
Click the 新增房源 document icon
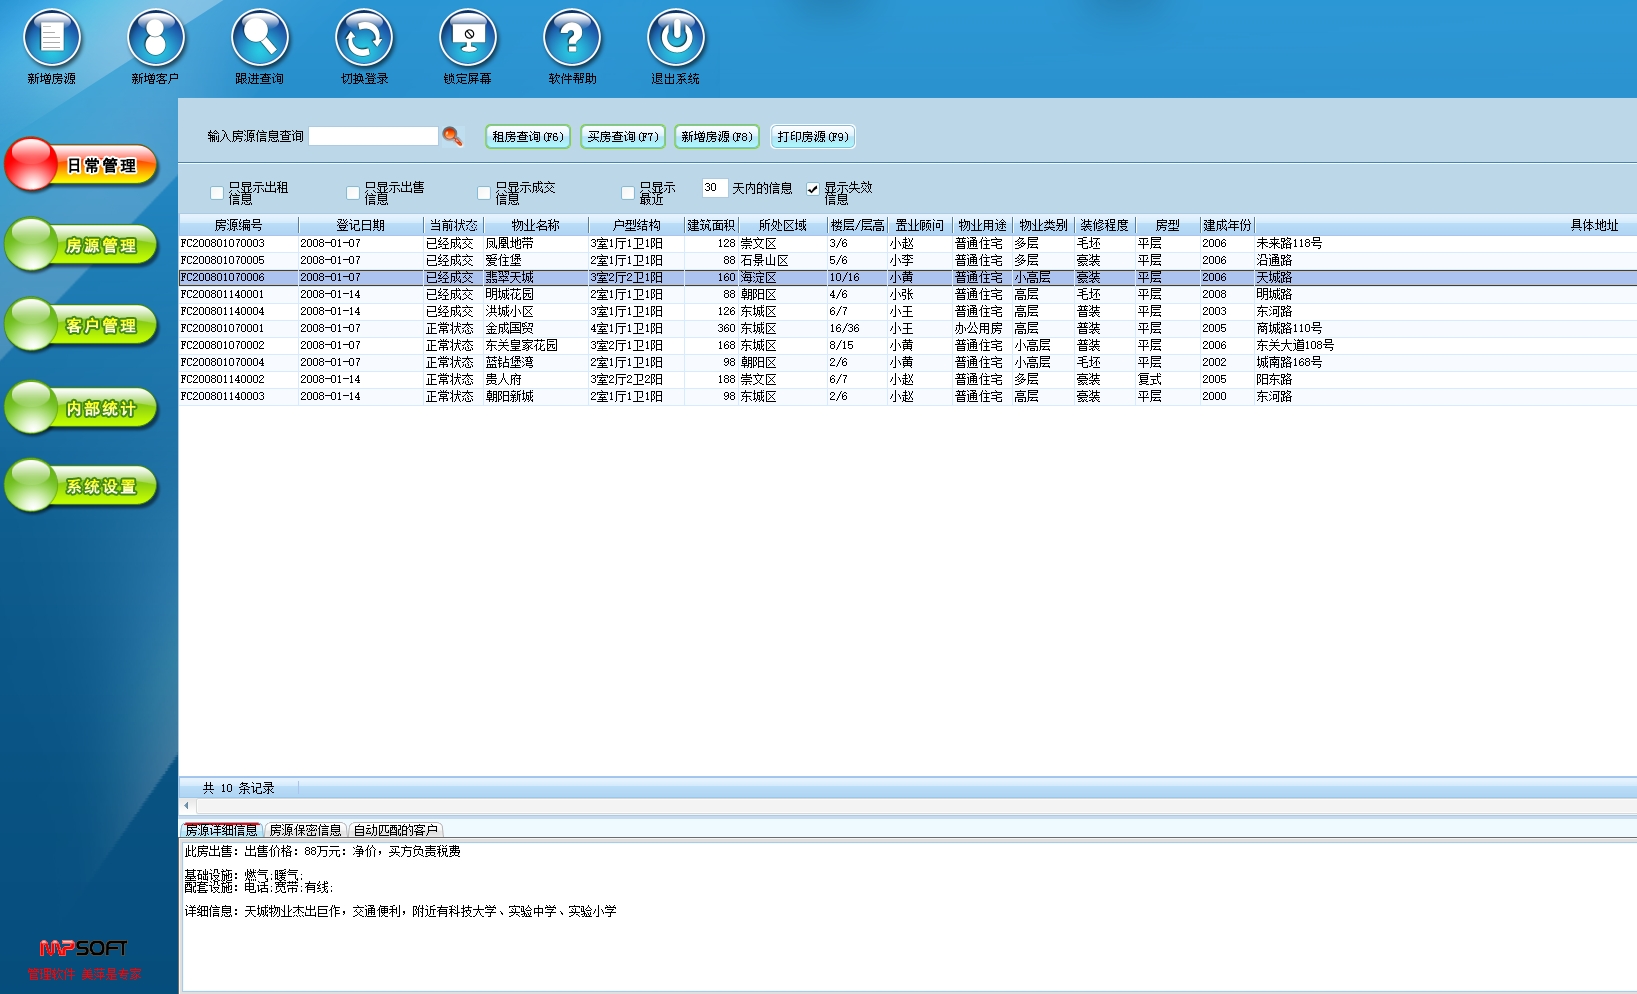tap(52, 38)
